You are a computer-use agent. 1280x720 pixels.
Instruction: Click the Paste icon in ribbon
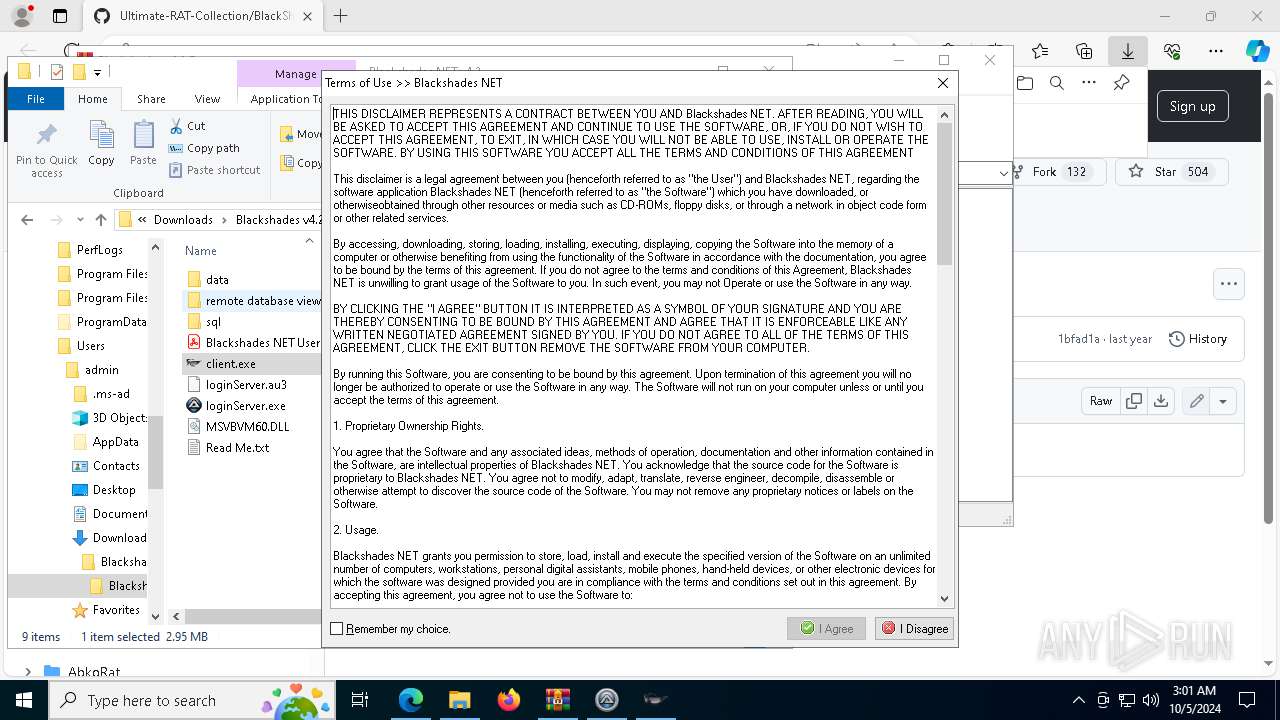click(x=143, y=143)
